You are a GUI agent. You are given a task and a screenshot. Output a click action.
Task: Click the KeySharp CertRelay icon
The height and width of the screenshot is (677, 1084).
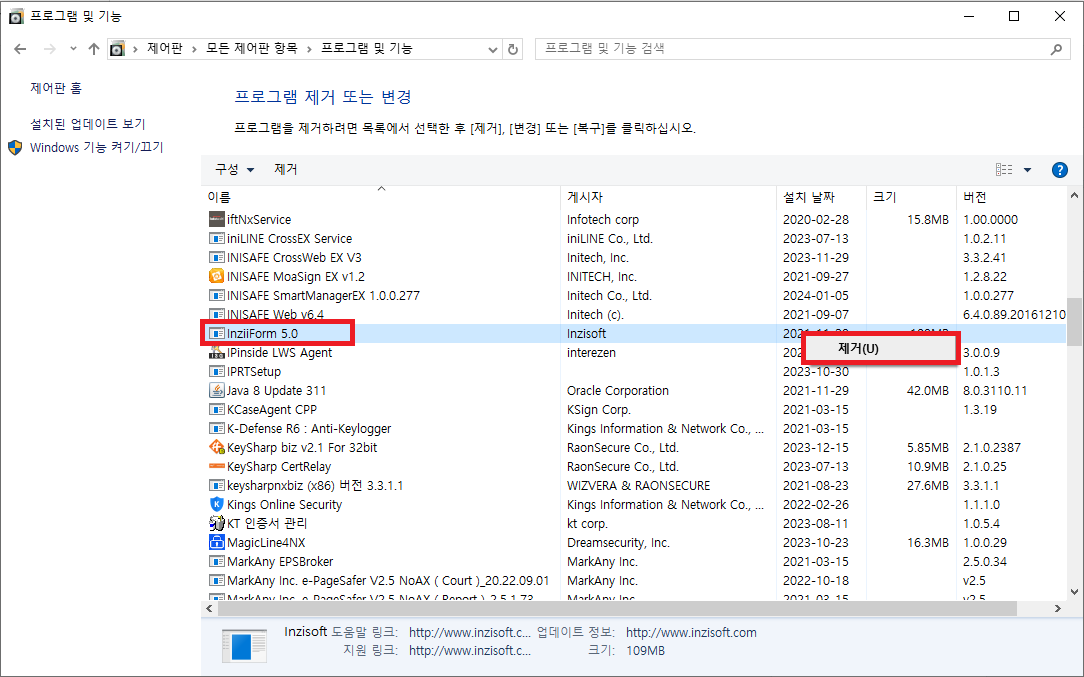[x=216, y=467]
